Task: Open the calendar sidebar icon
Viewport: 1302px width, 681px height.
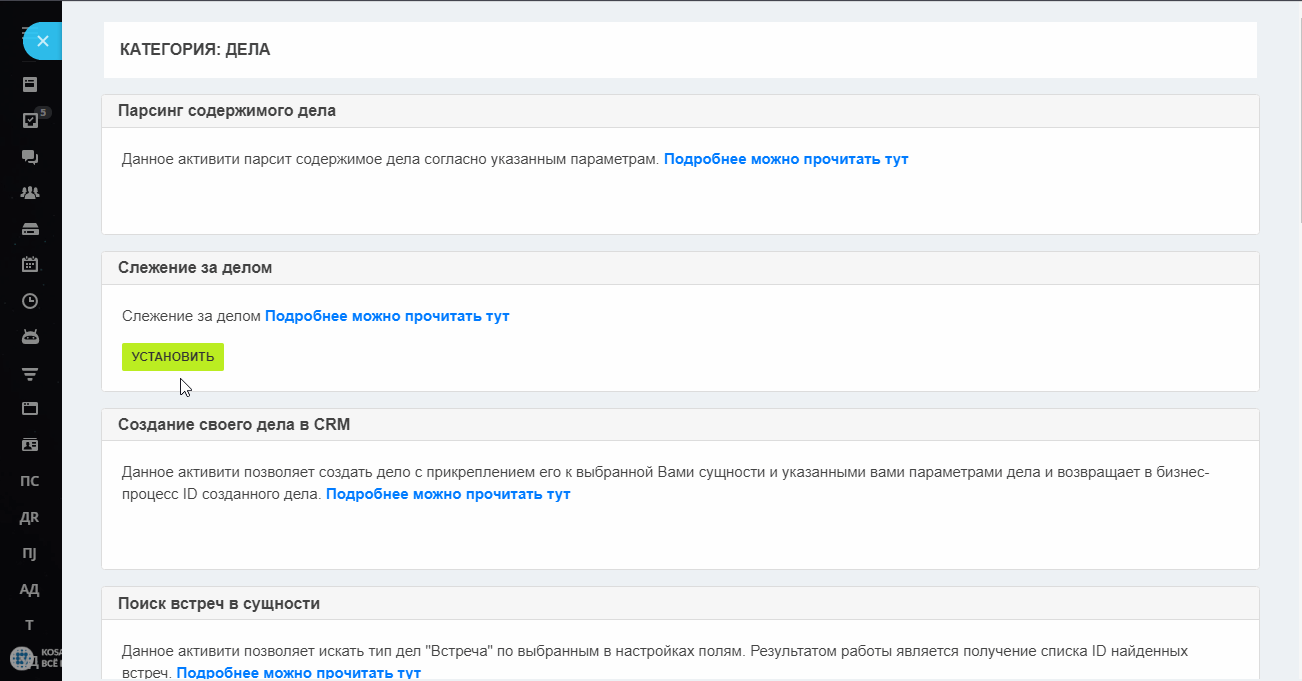Action: coord(30,264)
